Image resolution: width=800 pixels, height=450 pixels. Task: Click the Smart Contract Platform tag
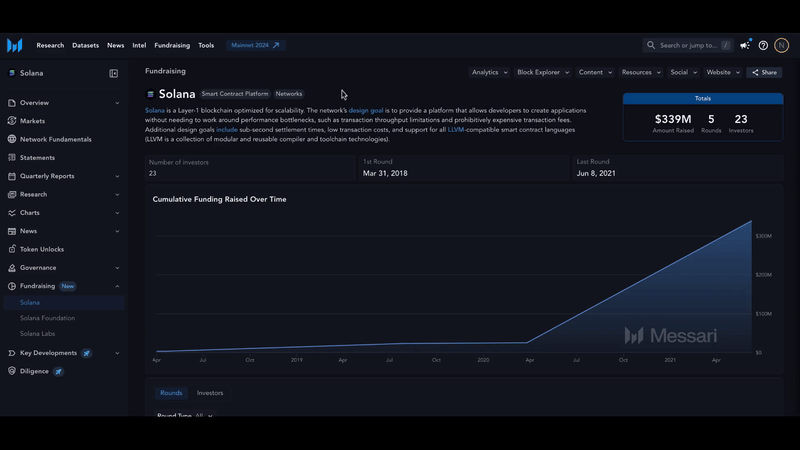(x=235, y=94)
